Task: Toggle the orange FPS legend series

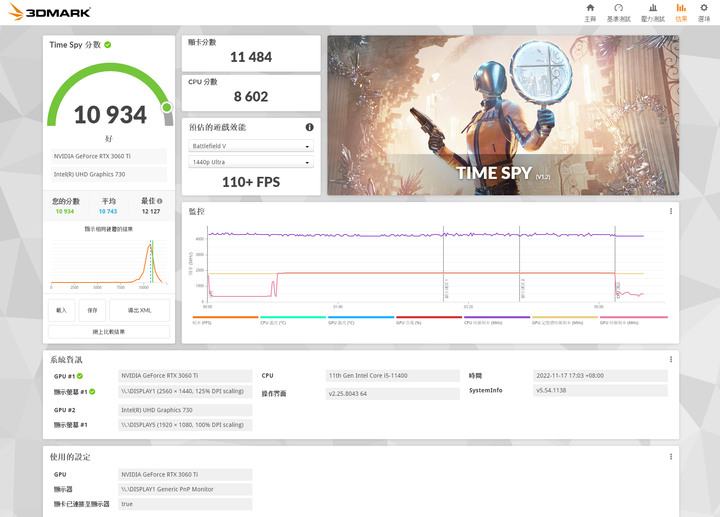Action: (225, 320)
